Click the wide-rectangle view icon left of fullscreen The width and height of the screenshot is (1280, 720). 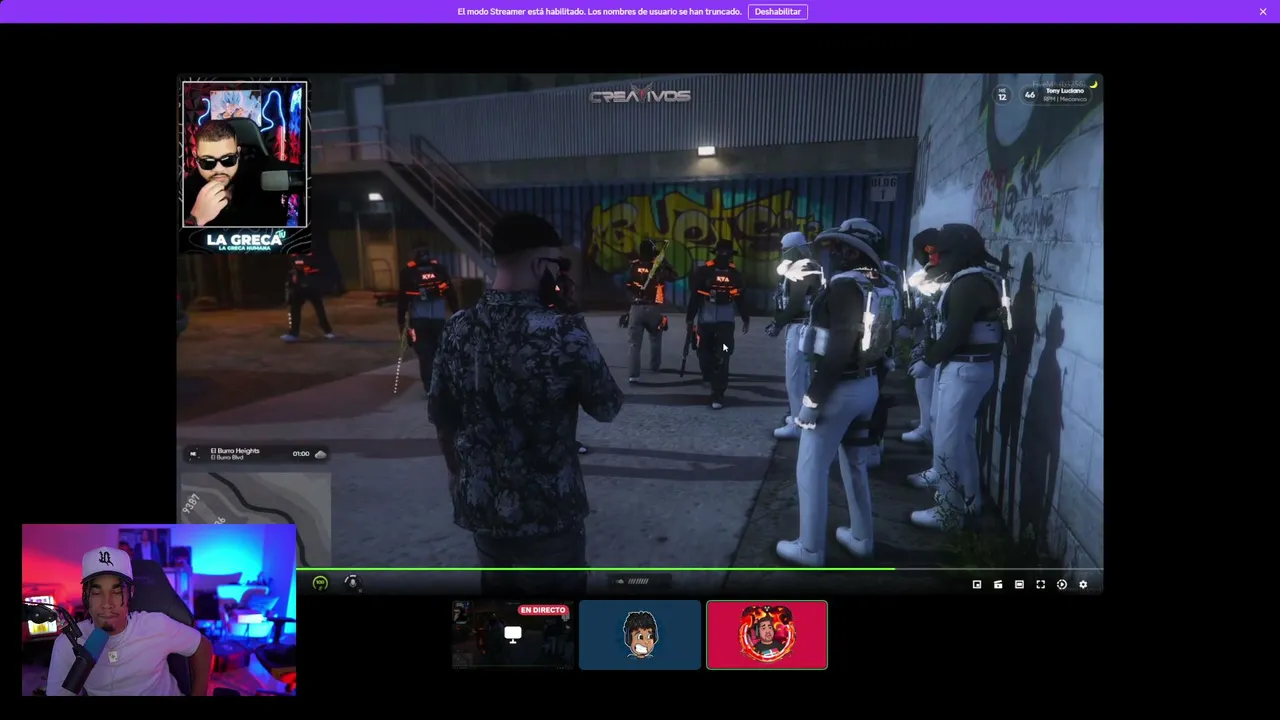[1019, 585]
